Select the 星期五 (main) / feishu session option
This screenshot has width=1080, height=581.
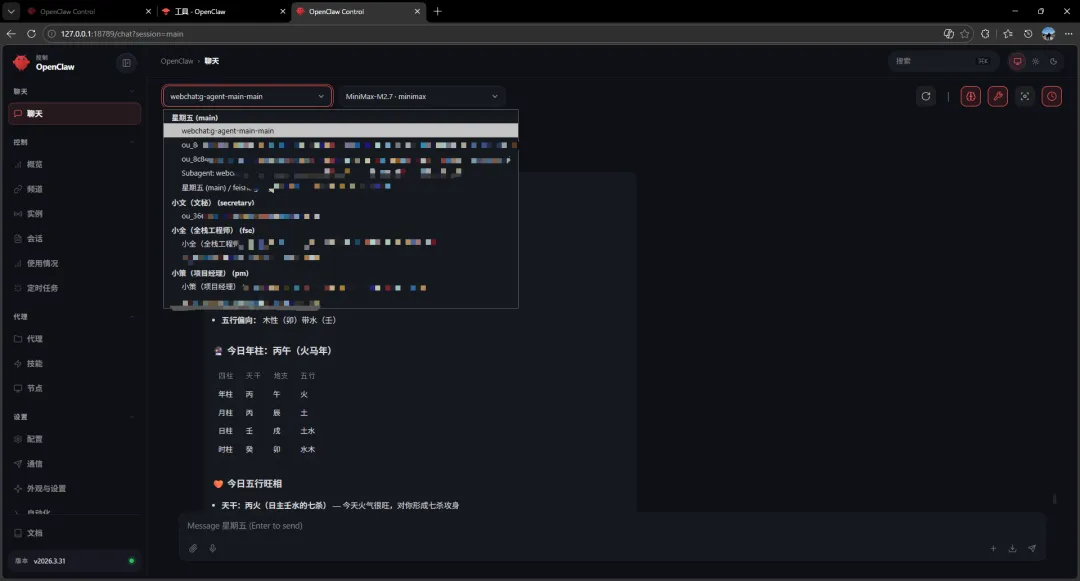(x=340, y=187)
